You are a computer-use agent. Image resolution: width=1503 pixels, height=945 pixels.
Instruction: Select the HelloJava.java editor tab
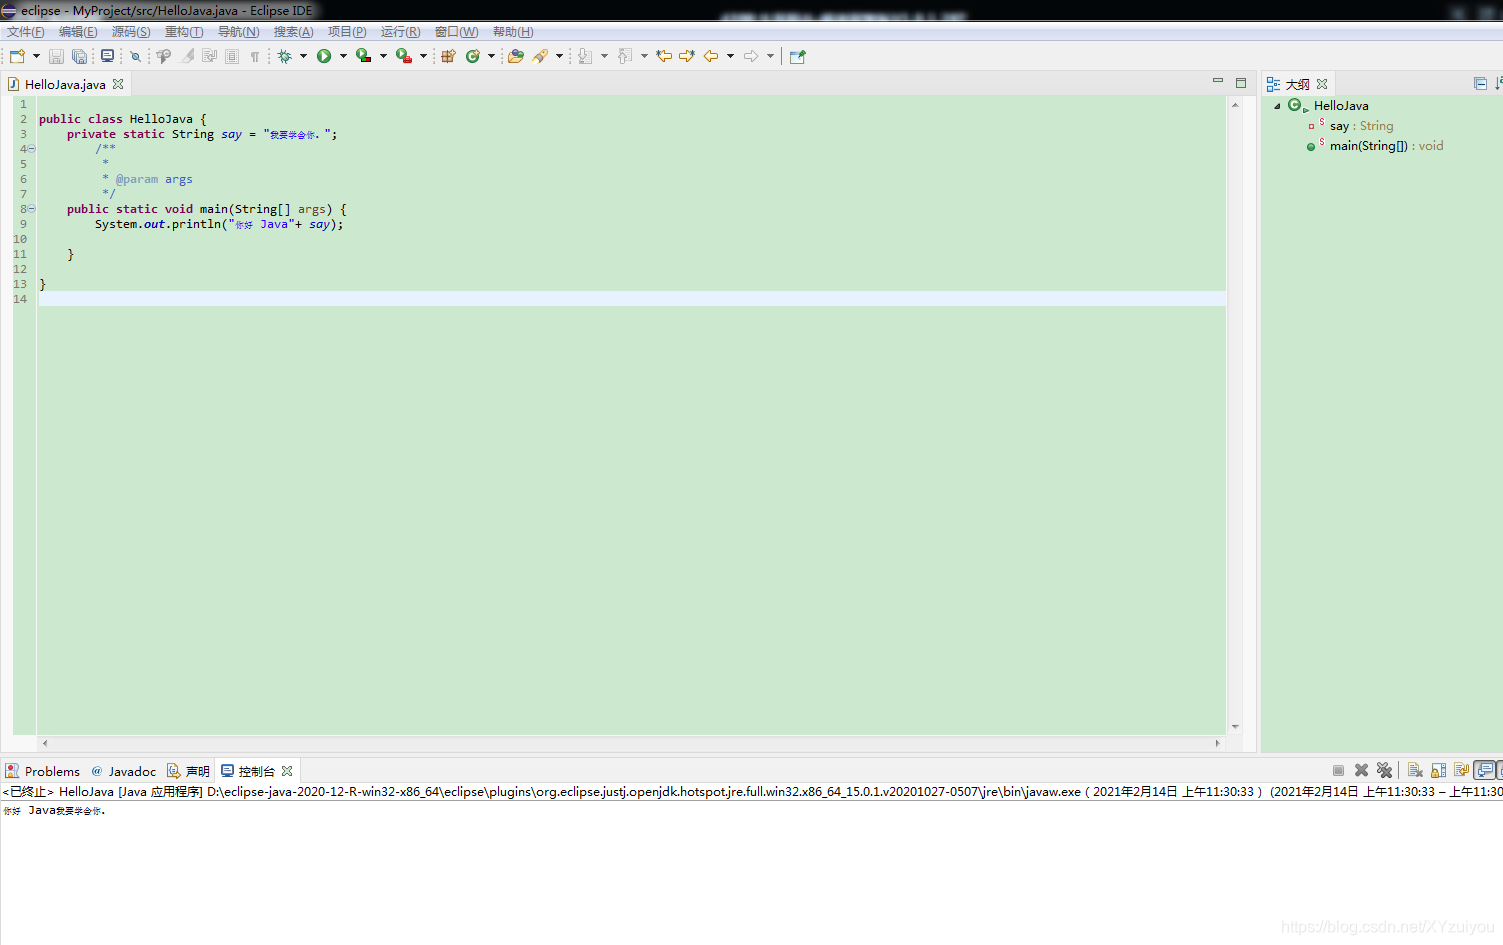(x=65, y=84)
